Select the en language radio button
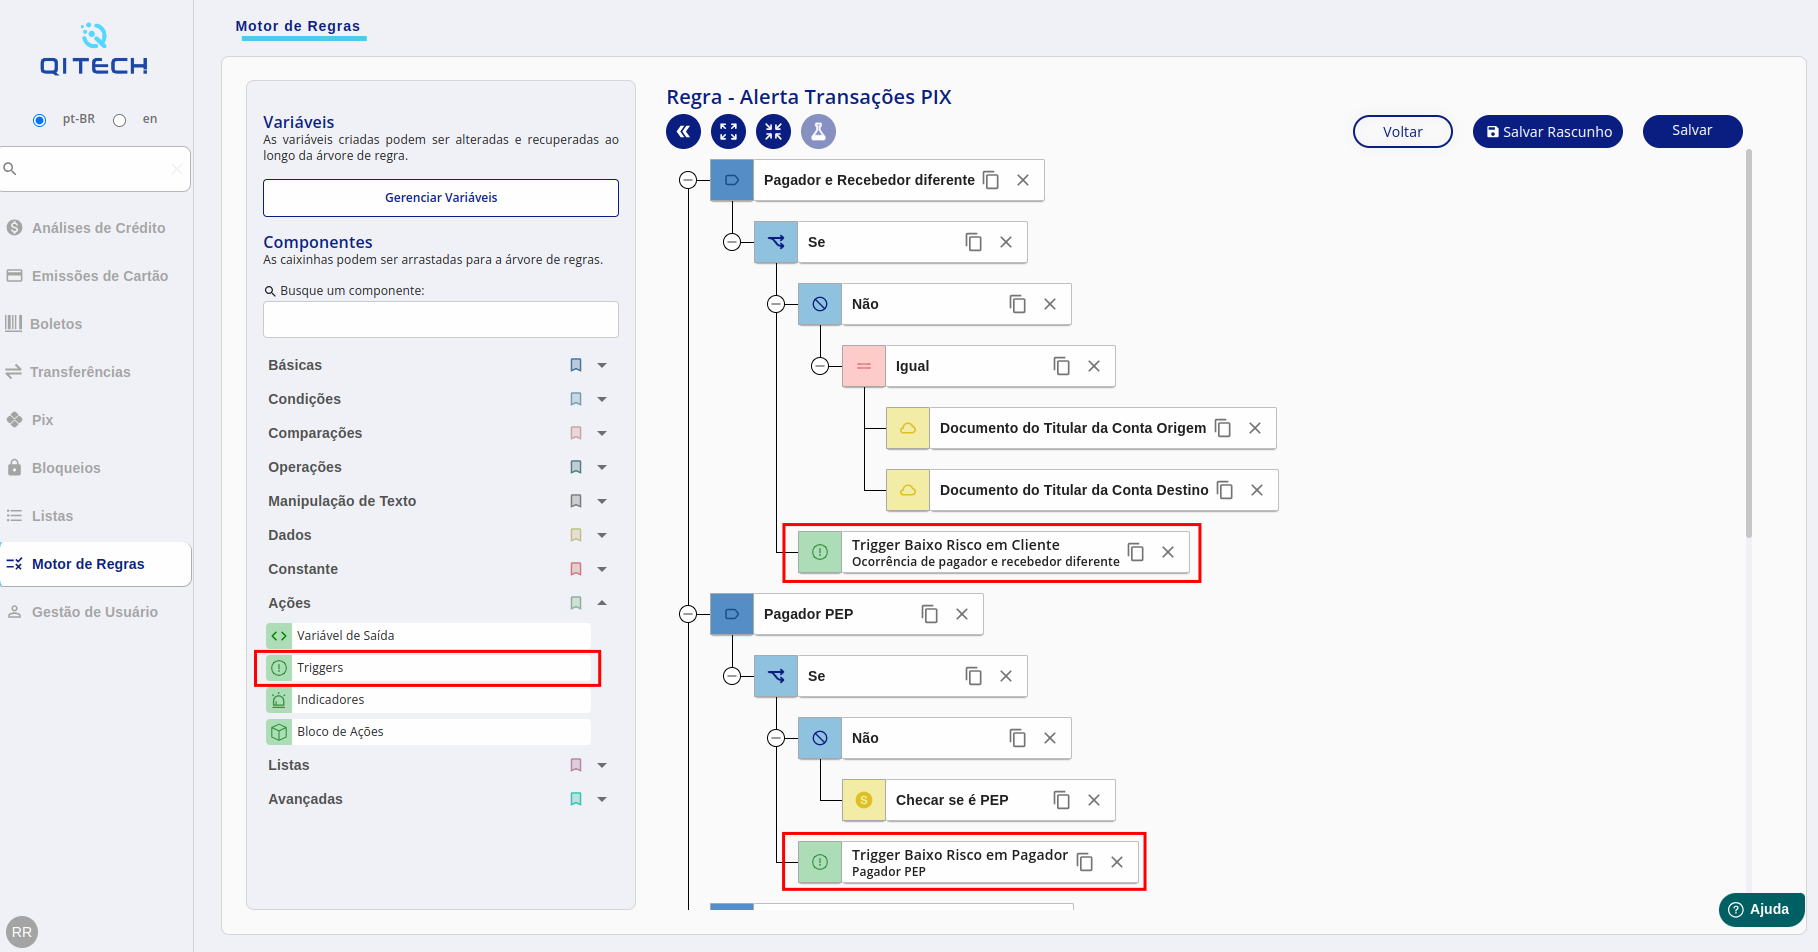The width and height of the screenshot is (1818, 952). (120, 120)
